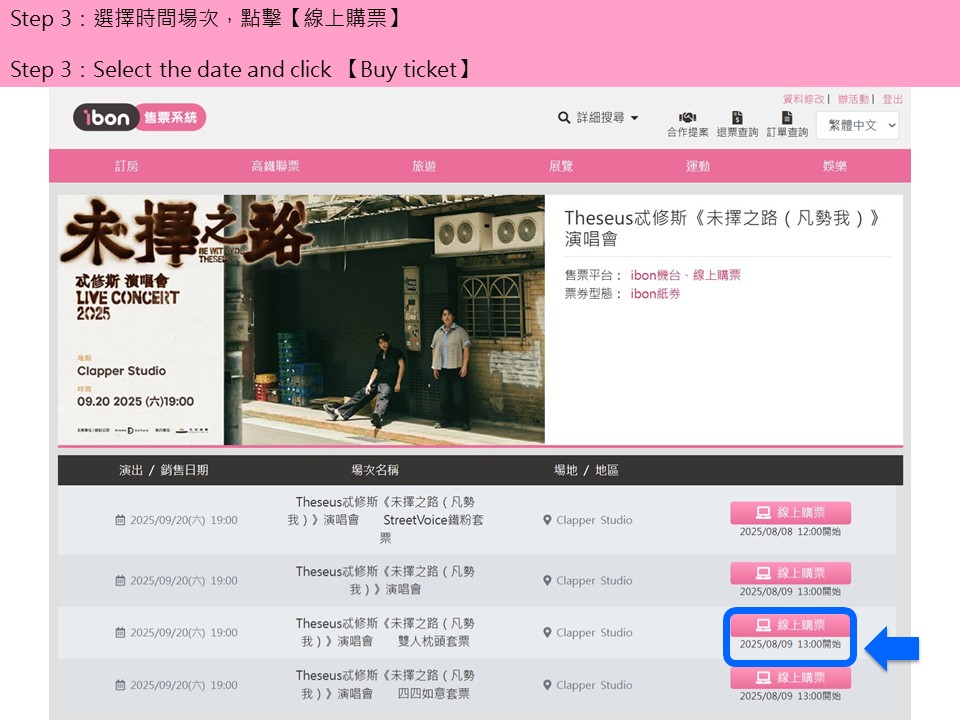The image size is (960, 720).
Task: Select the 高鐵聯票 navigation tab
Action: (x=275, y=166)
